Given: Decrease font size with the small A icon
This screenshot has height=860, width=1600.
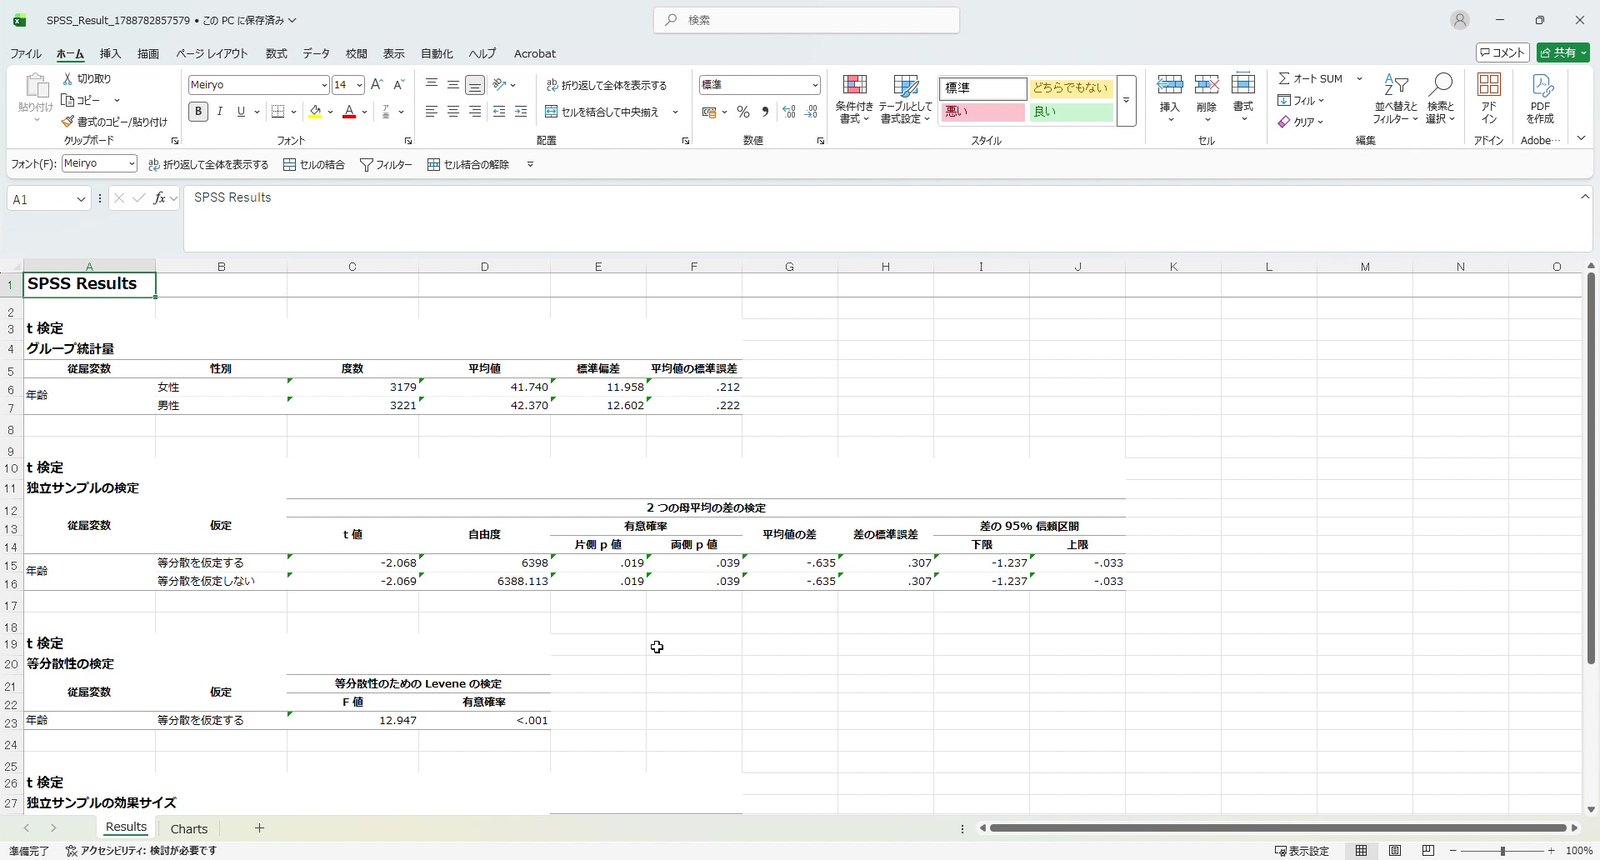Looking at the screenshot, I should [x=398, y=85].
